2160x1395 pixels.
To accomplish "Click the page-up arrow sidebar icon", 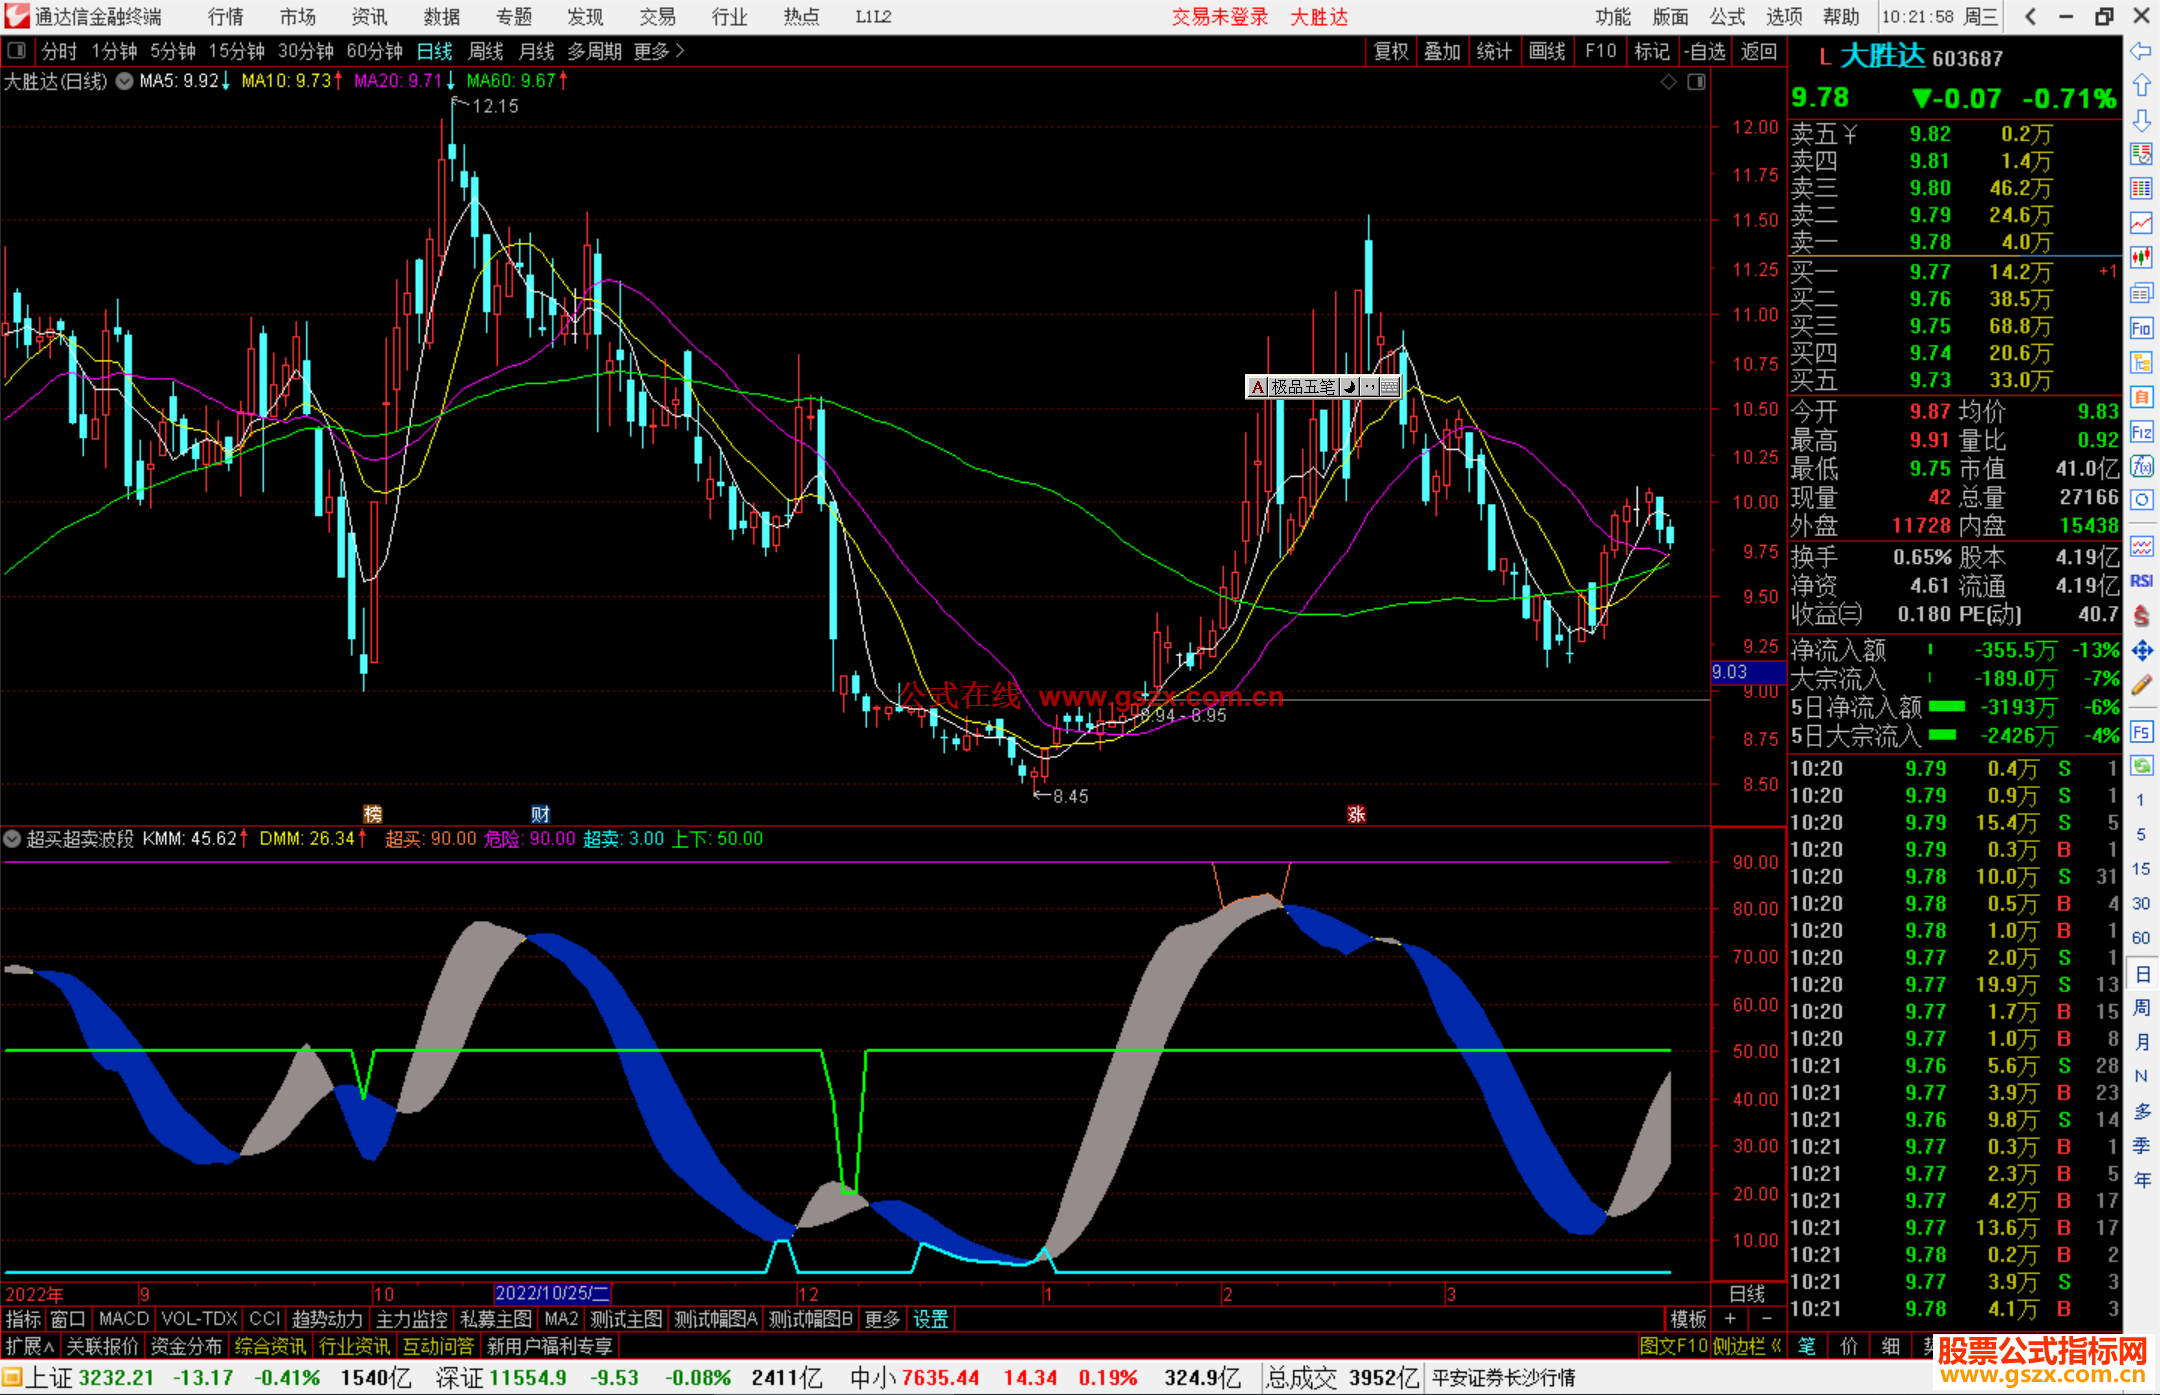I will (2141, 85).
